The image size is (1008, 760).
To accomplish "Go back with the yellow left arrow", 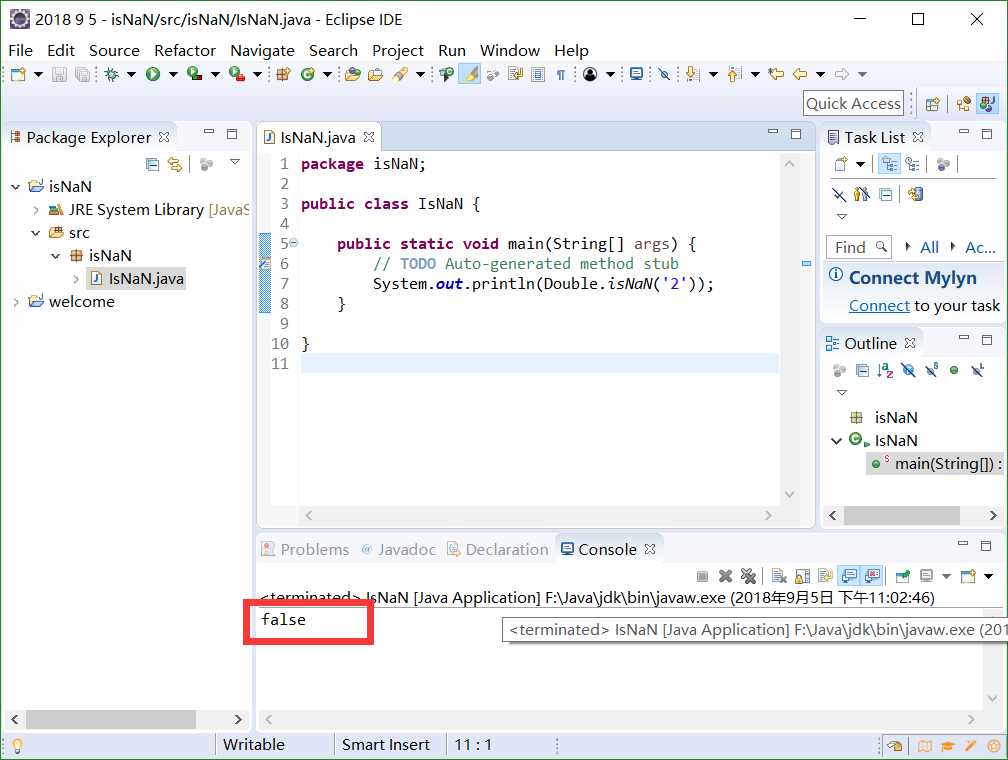I will tap(800, 75).
